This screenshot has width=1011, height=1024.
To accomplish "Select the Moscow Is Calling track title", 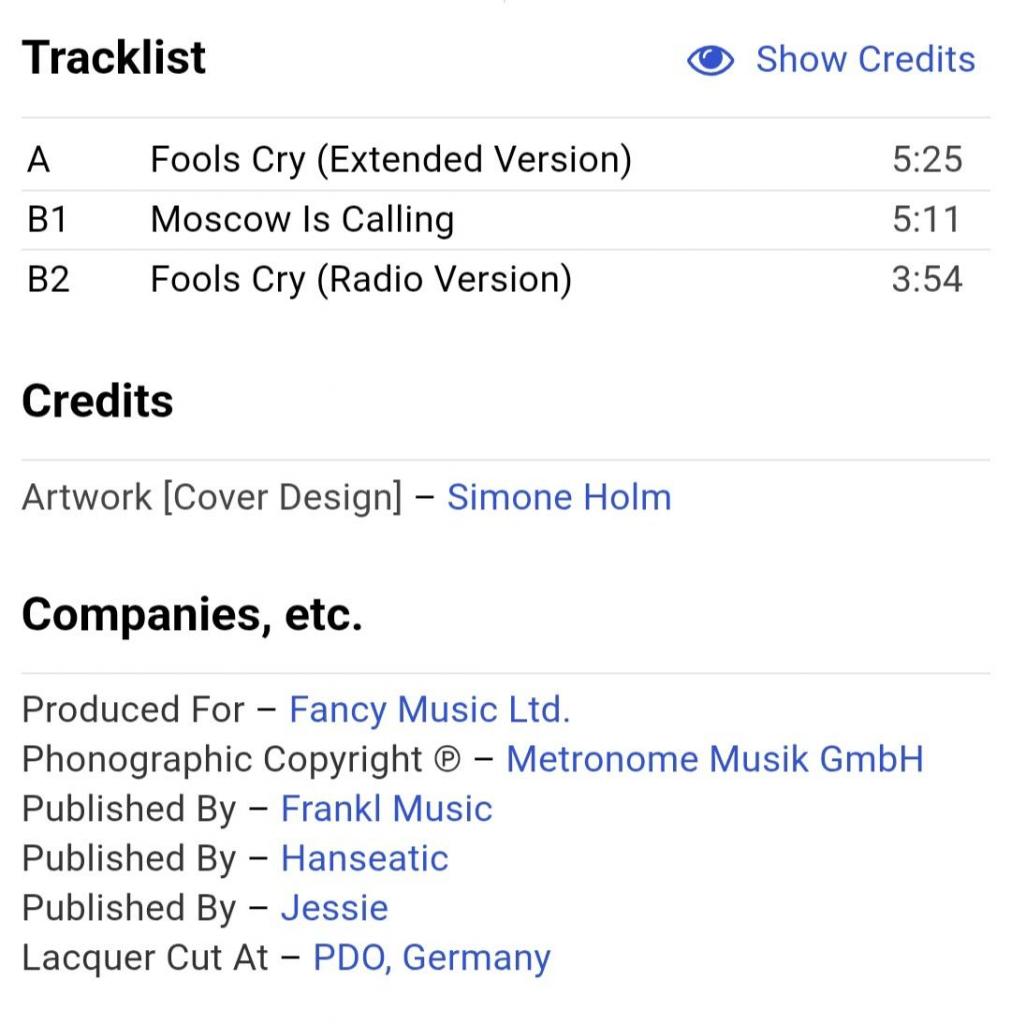I will [302, 219].
